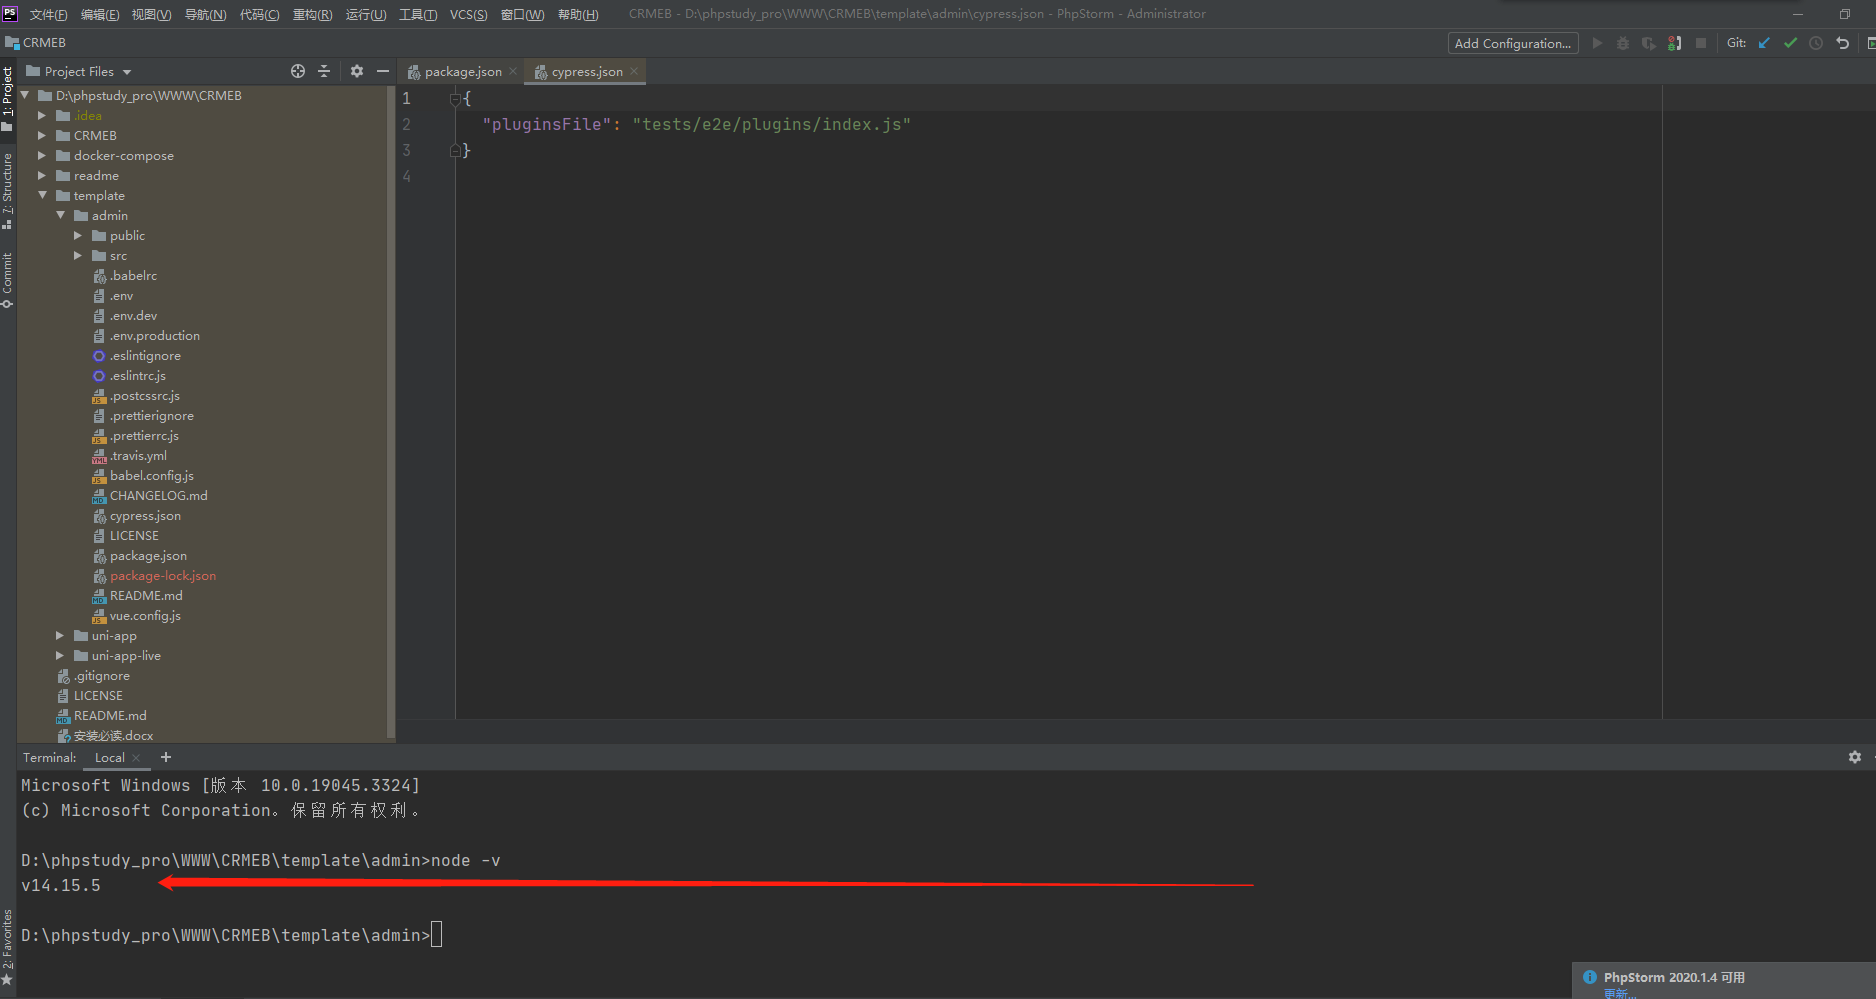This screenshot has width=1876, height=999.
Task: Click the Stop square icon
Action: [x=1701, y=43]
